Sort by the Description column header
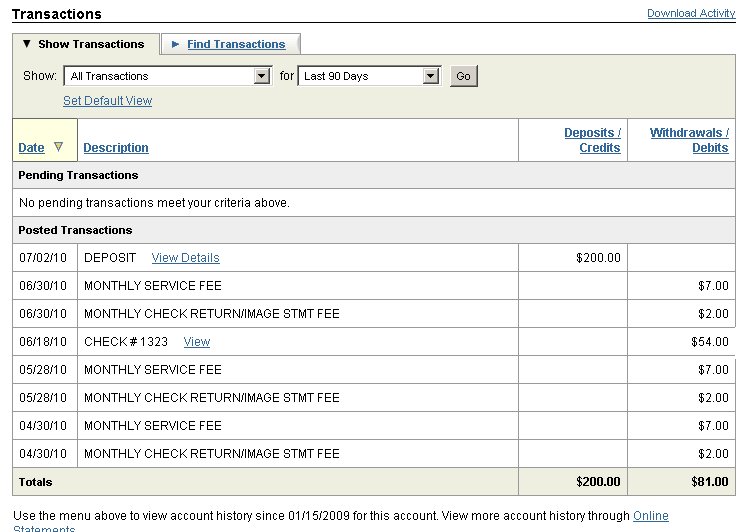746x532 pixels. click(116, 148)
